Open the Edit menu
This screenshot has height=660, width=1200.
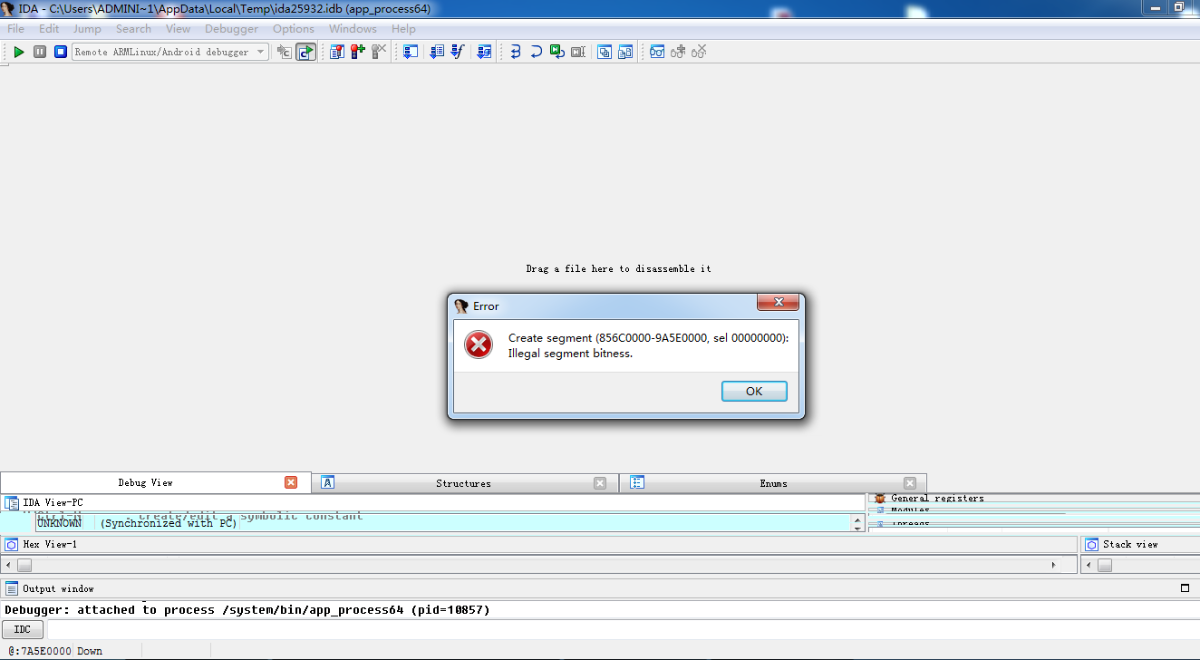click(49, 29)
